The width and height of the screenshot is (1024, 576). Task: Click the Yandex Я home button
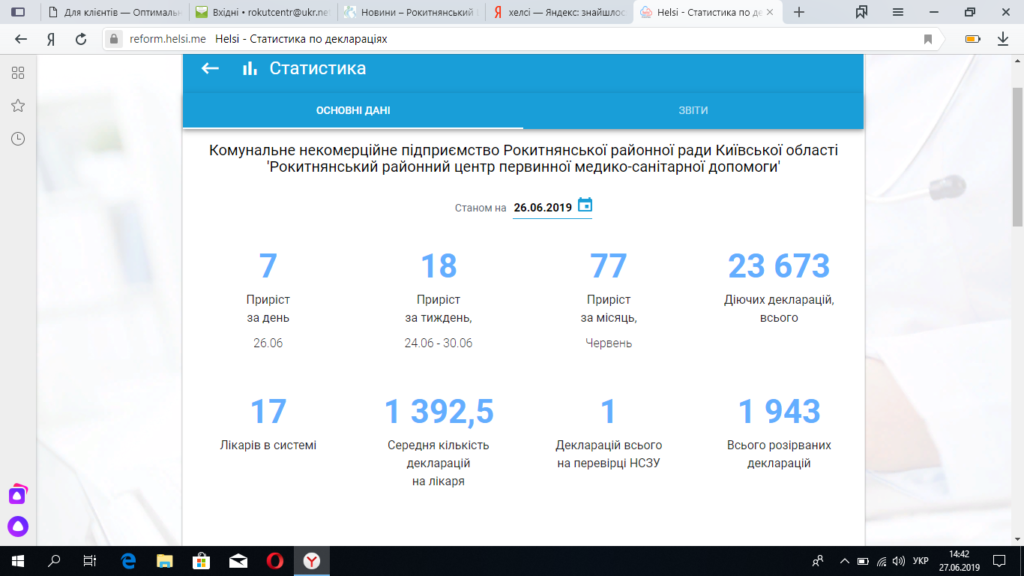(x=51, y=39)
